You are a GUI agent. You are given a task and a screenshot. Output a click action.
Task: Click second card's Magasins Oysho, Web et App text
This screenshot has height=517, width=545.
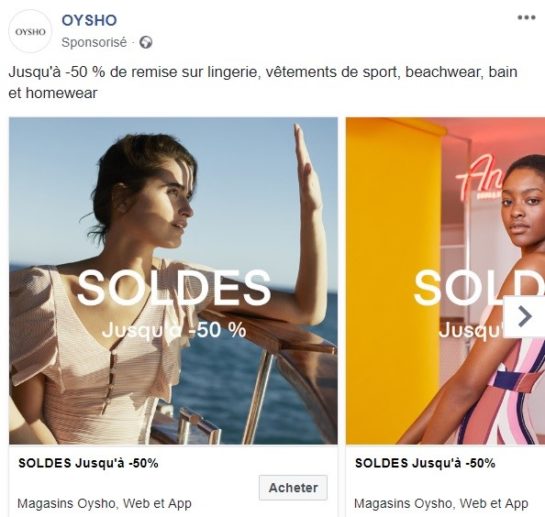[441, 503]
